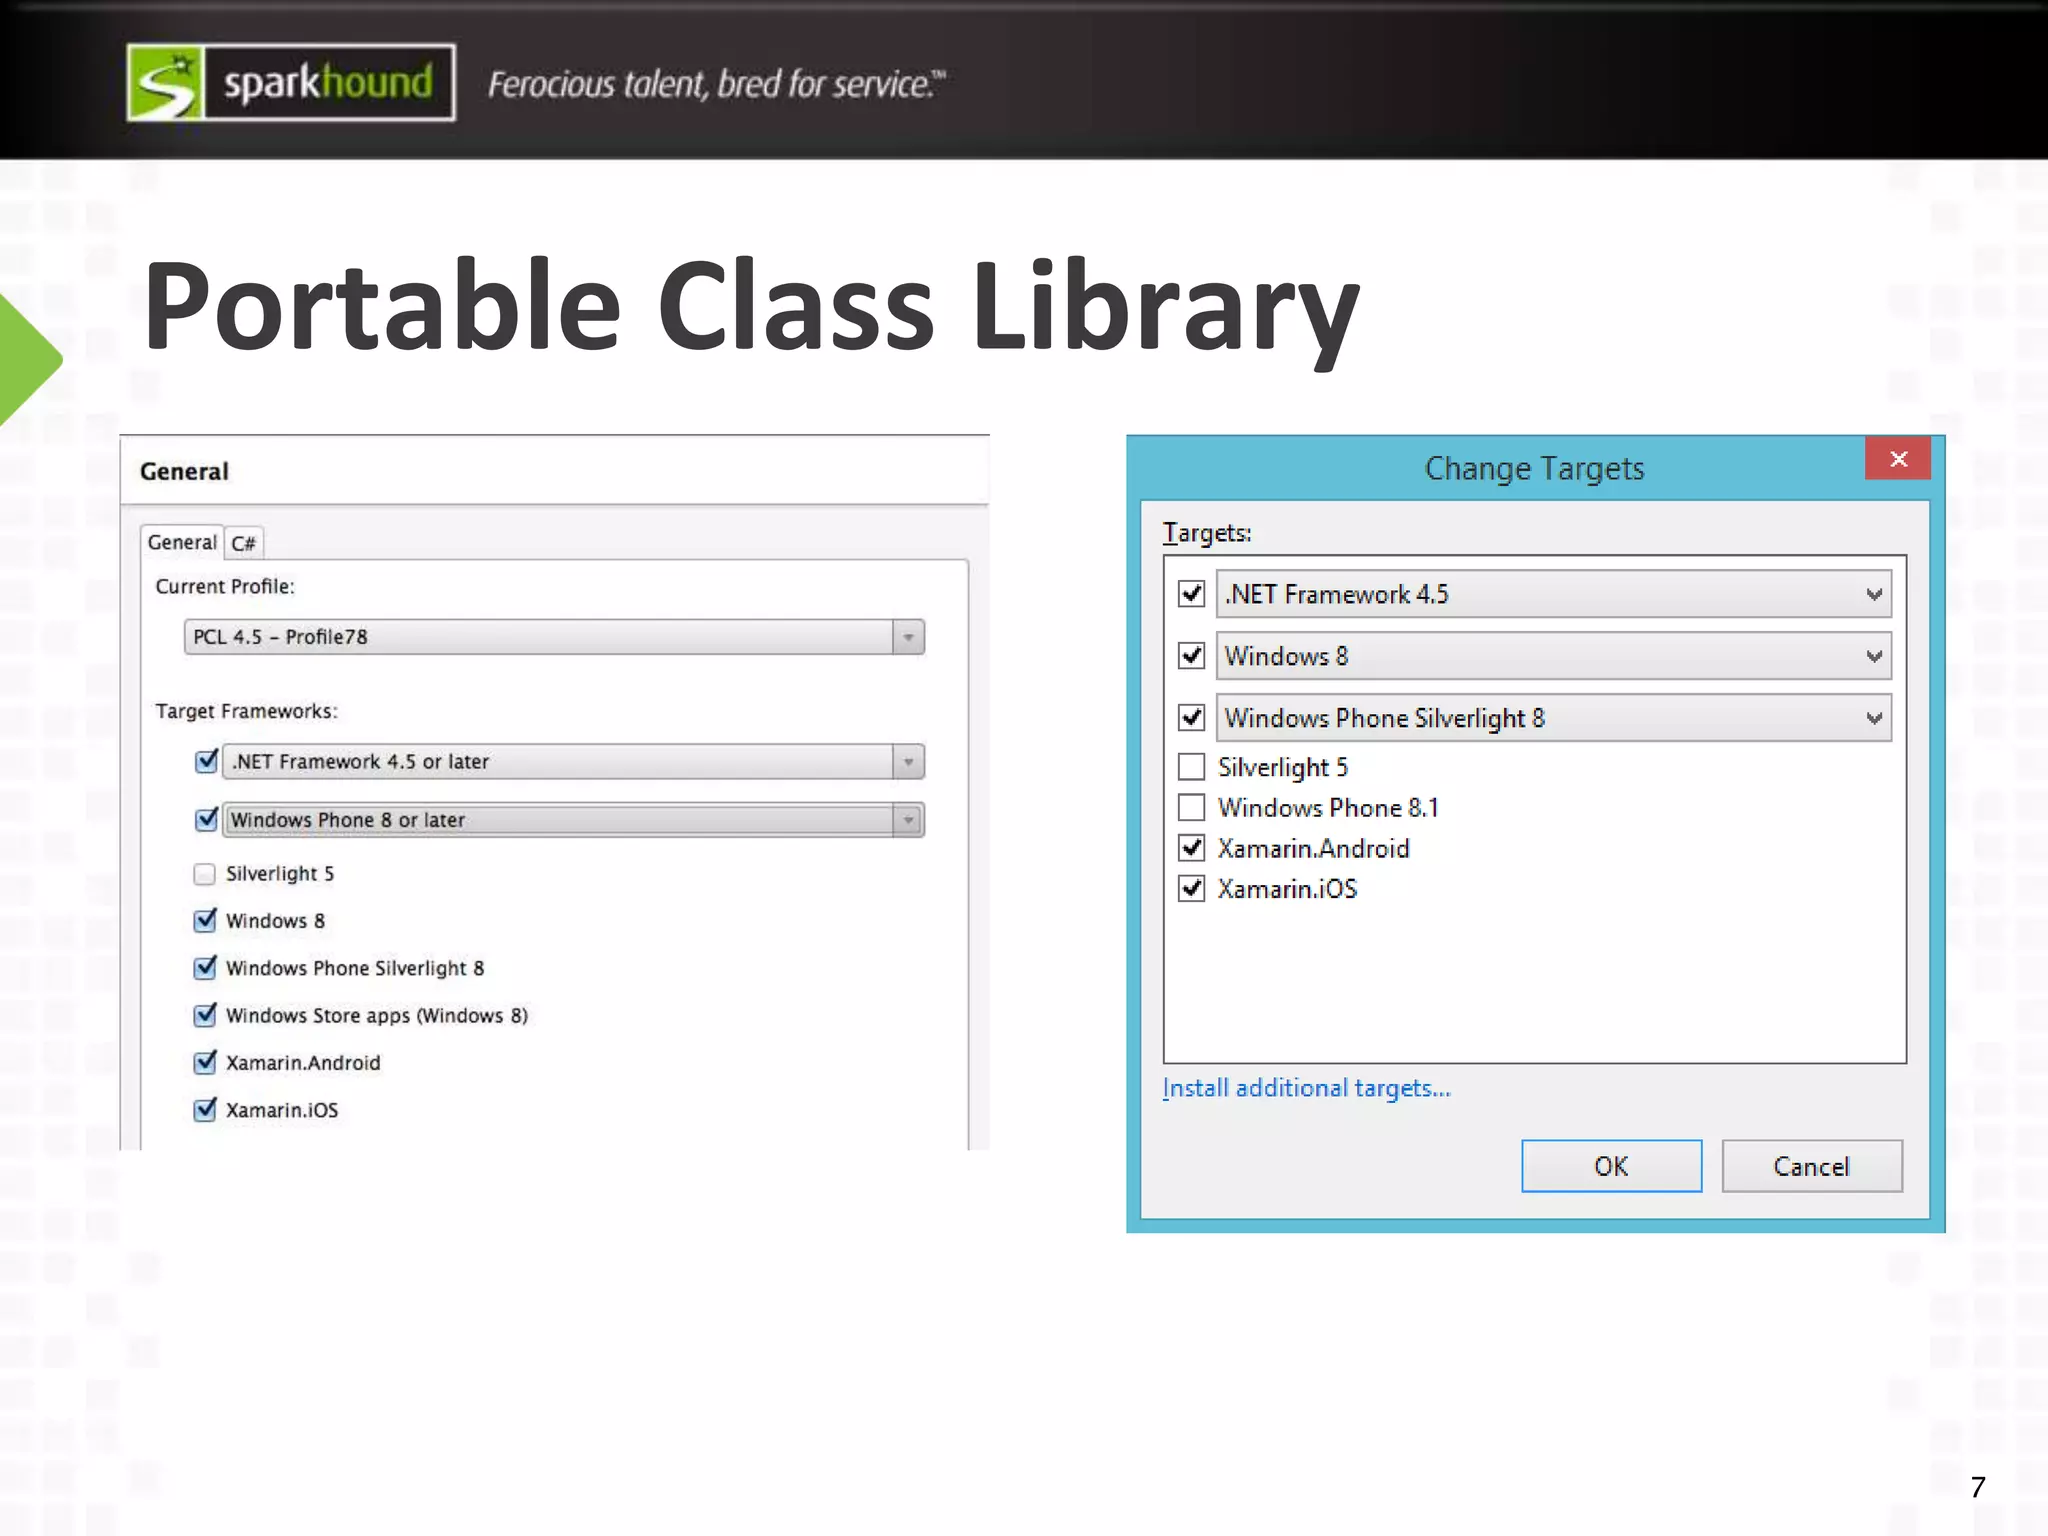Expand the Windows Phone 8 or later dropdown

573,820
